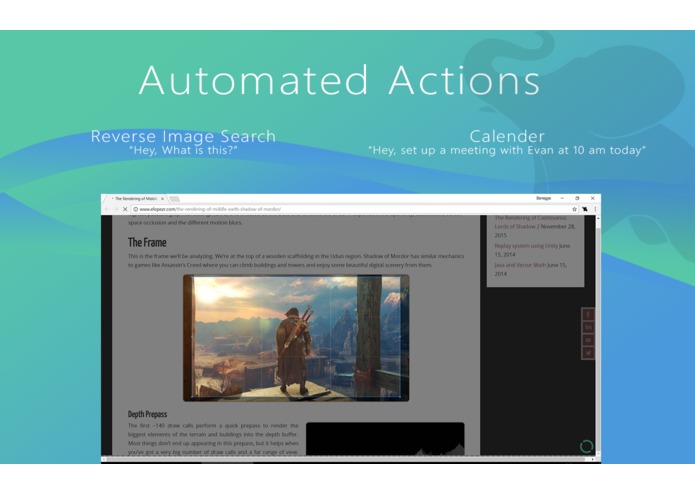Click the Shadow of Mordor frame image
The height and width of the screenshot is (494, 695).
pyautogui.click(x=296, y=338)
